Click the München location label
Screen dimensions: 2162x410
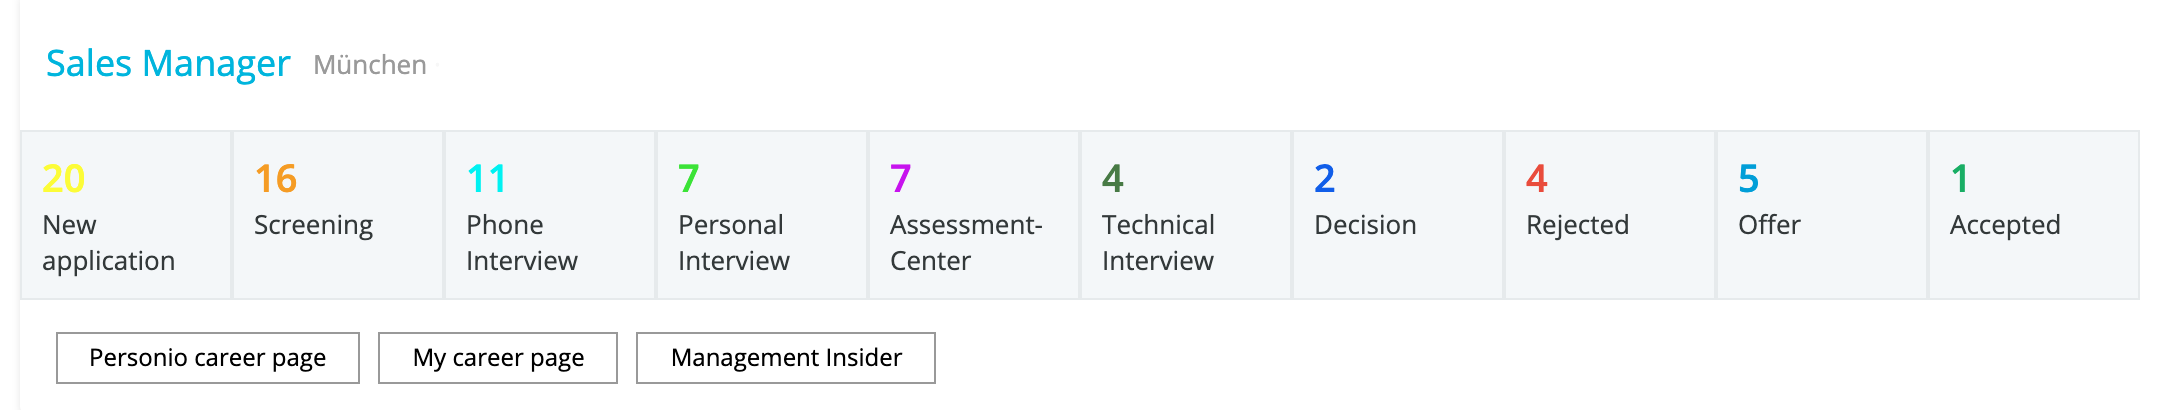coord(370,65)
